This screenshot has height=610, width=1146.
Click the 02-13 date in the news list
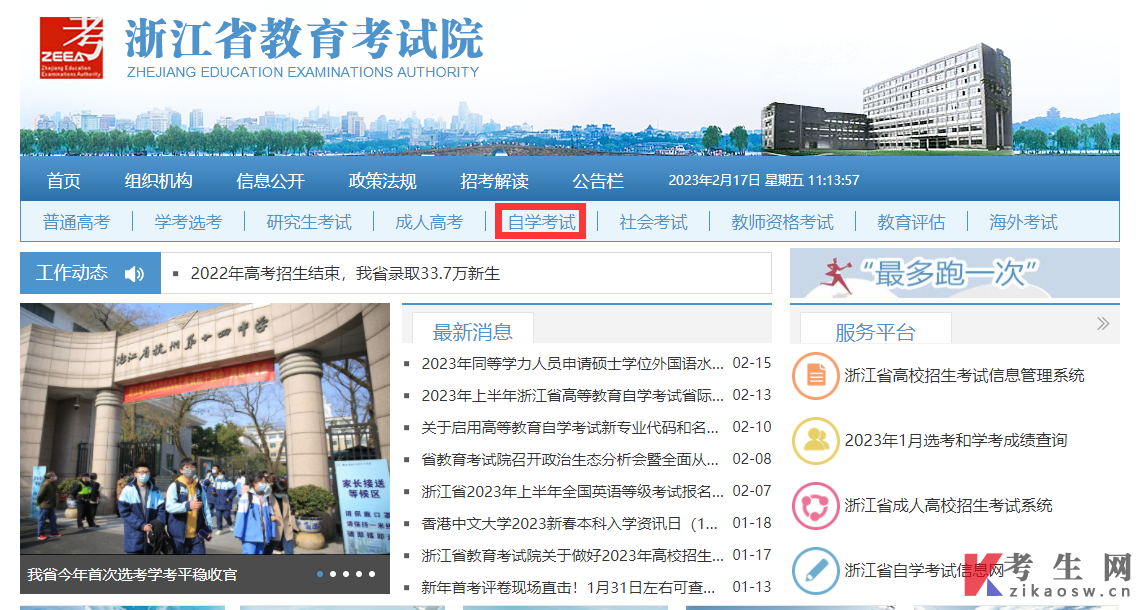pyautogui.click(x=751, y=395)
